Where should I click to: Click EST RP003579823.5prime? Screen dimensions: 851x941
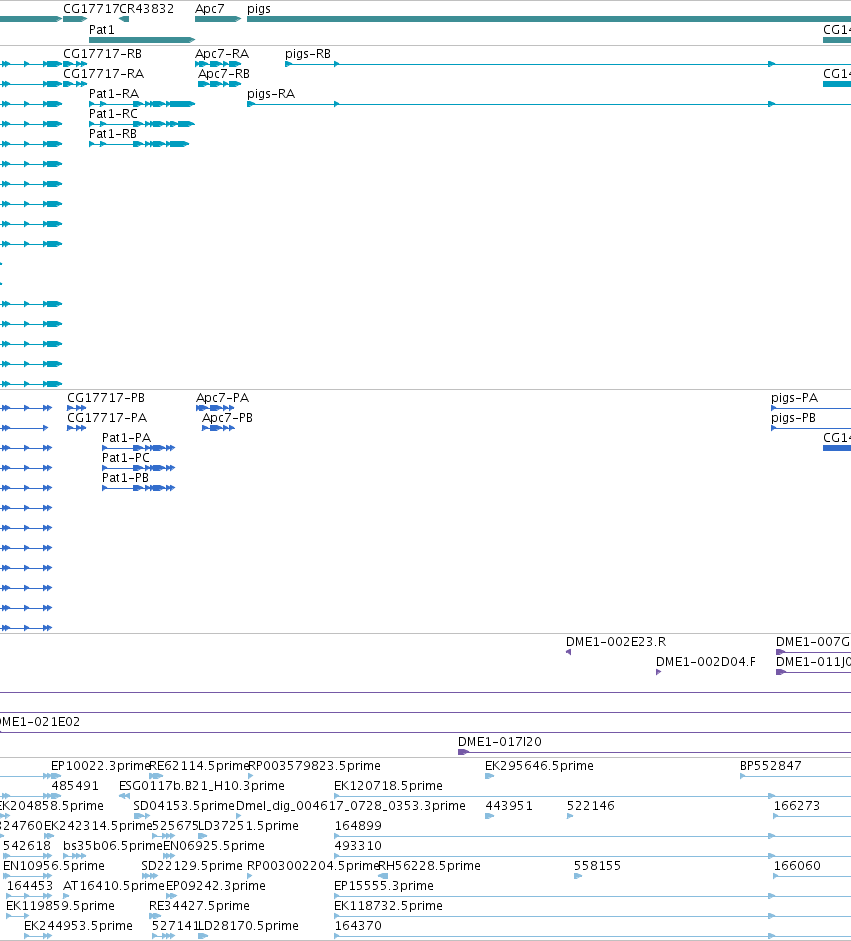pos(314,766)
